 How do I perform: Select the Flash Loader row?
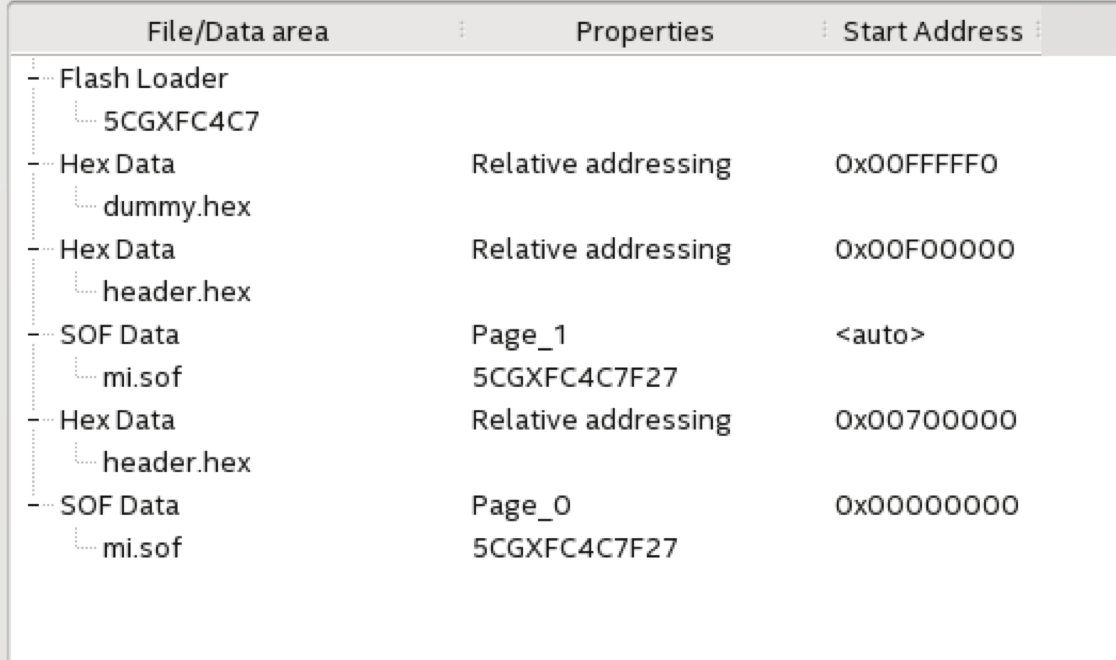[x=110, y=76]
